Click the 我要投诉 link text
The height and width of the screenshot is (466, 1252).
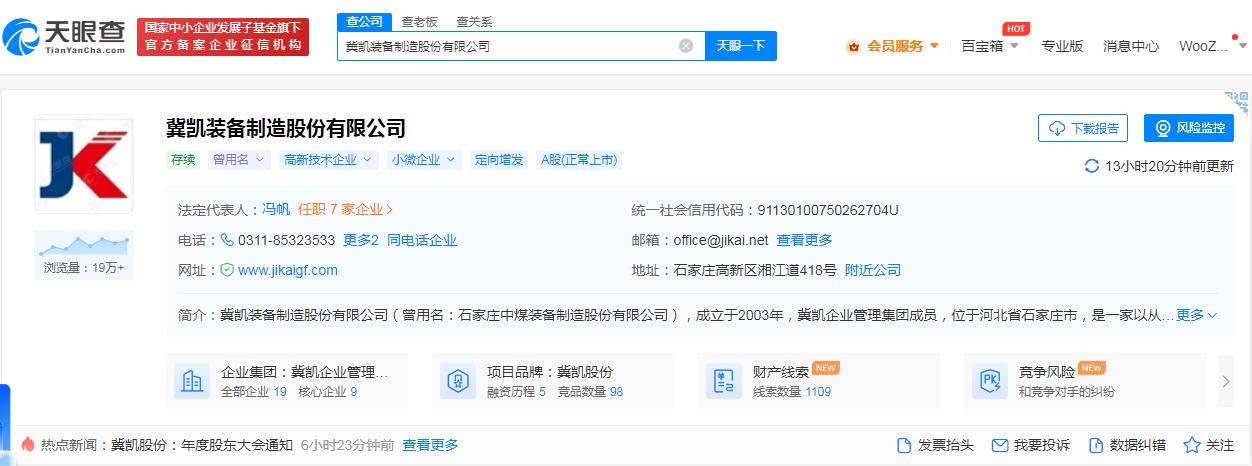[x=1041, y=445]
